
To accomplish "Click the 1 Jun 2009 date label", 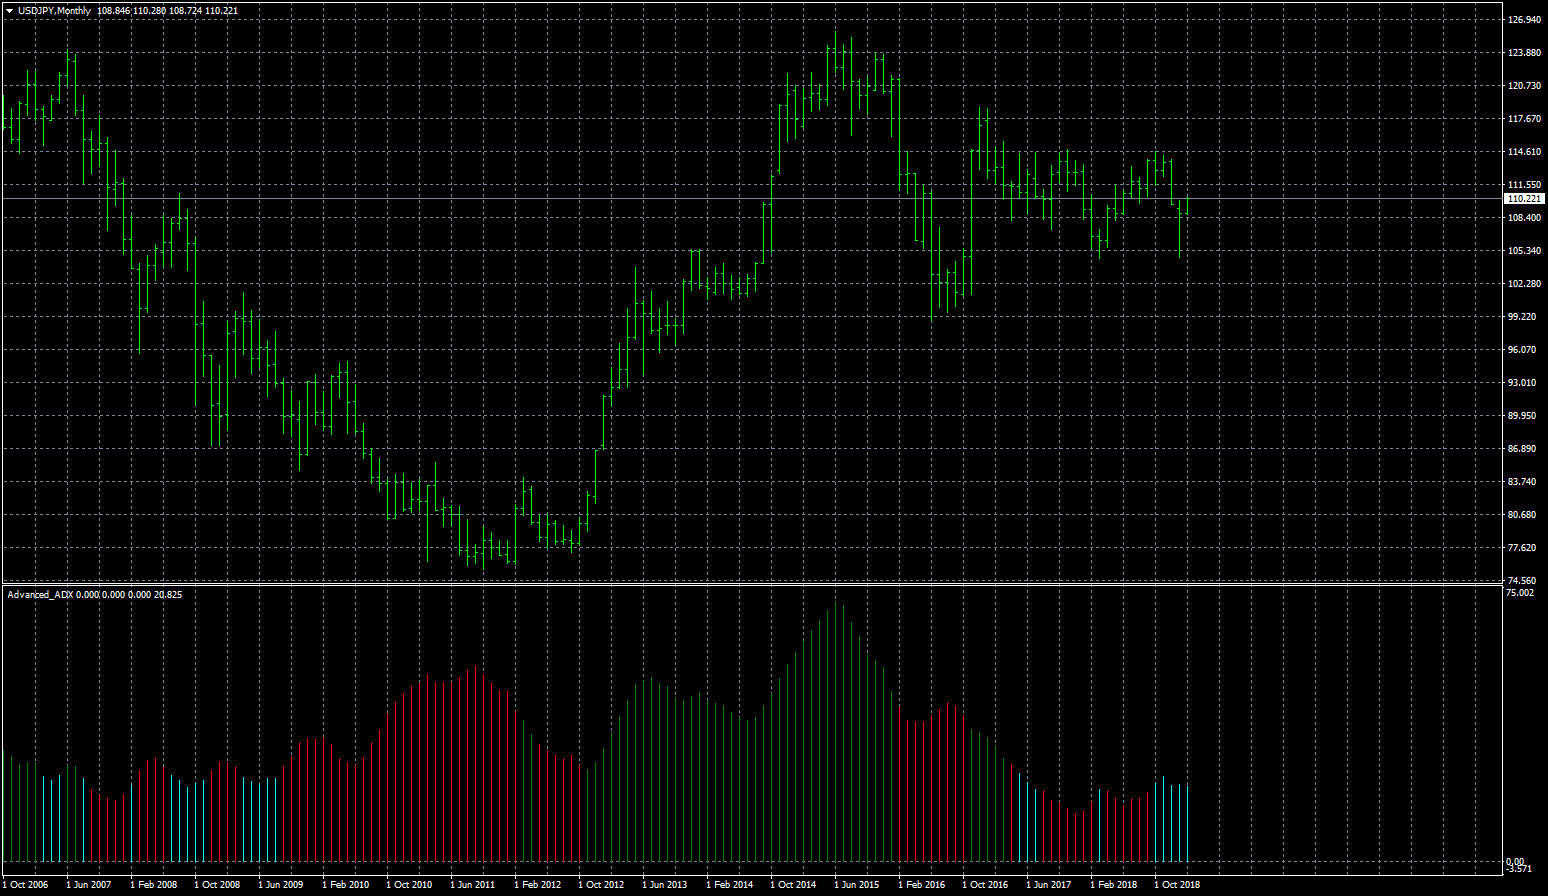I will (x=281, y=885).
